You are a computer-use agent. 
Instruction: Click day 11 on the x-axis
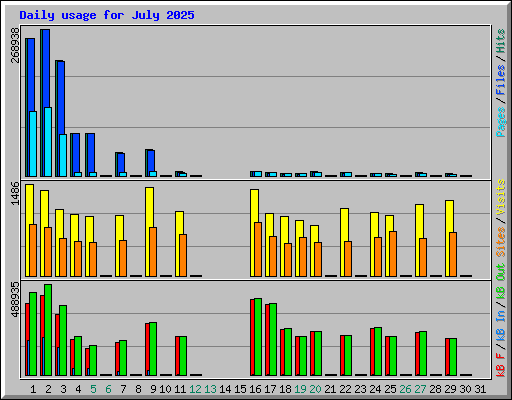(180, 389)
